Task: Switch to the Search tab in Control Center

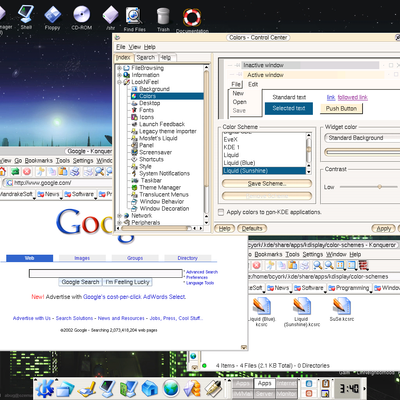Action: click(145, 58)
